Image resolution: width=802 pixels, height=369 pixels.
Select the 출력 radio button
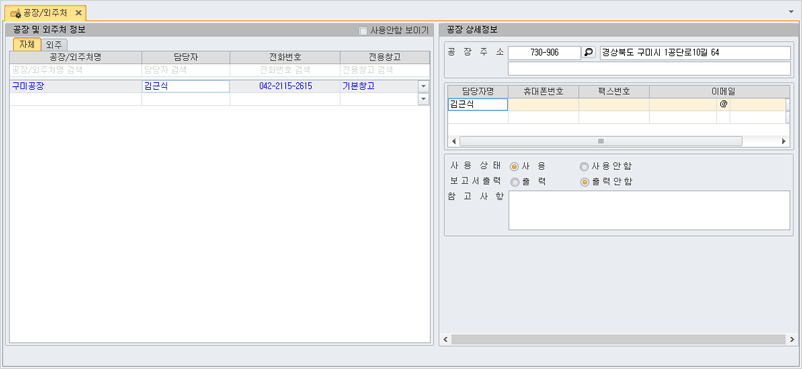point(514,182)
